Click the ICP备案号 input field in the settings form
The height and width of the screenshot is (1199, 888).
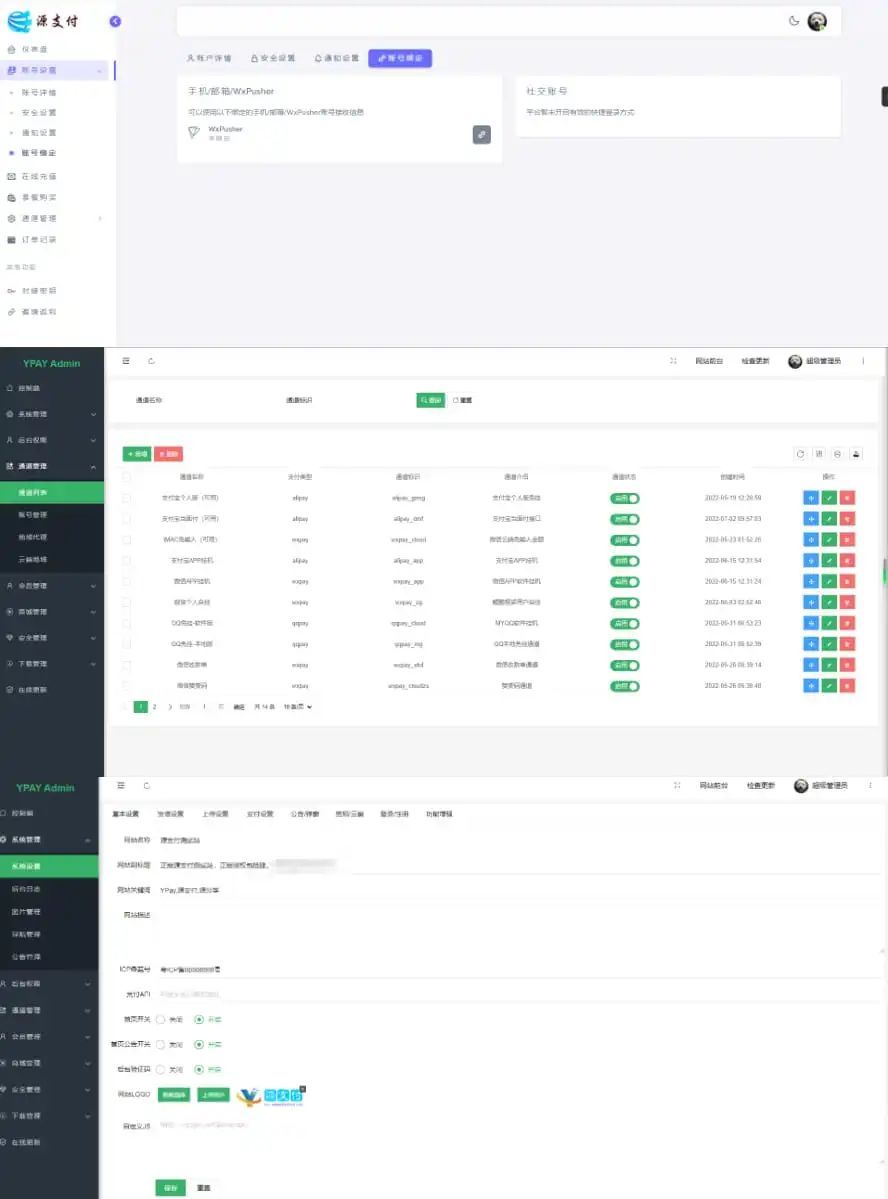[520, 970]
